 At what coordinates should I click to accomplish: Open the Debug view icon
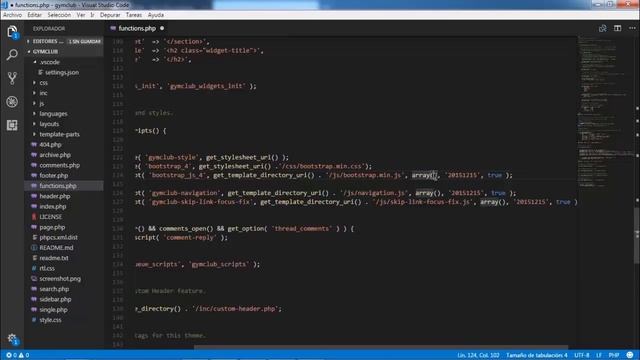click(12, 101)
